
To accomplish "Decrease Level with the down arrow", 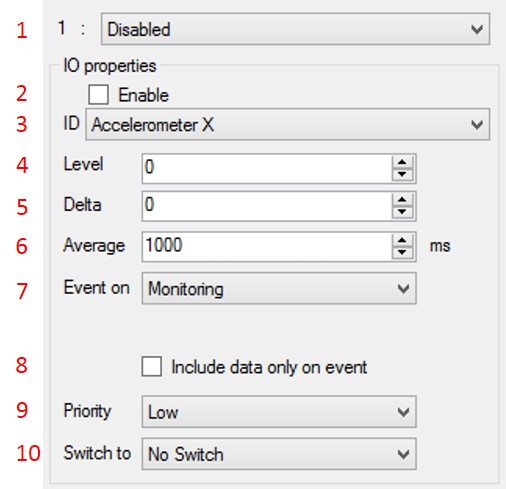I will click(402, 174).
